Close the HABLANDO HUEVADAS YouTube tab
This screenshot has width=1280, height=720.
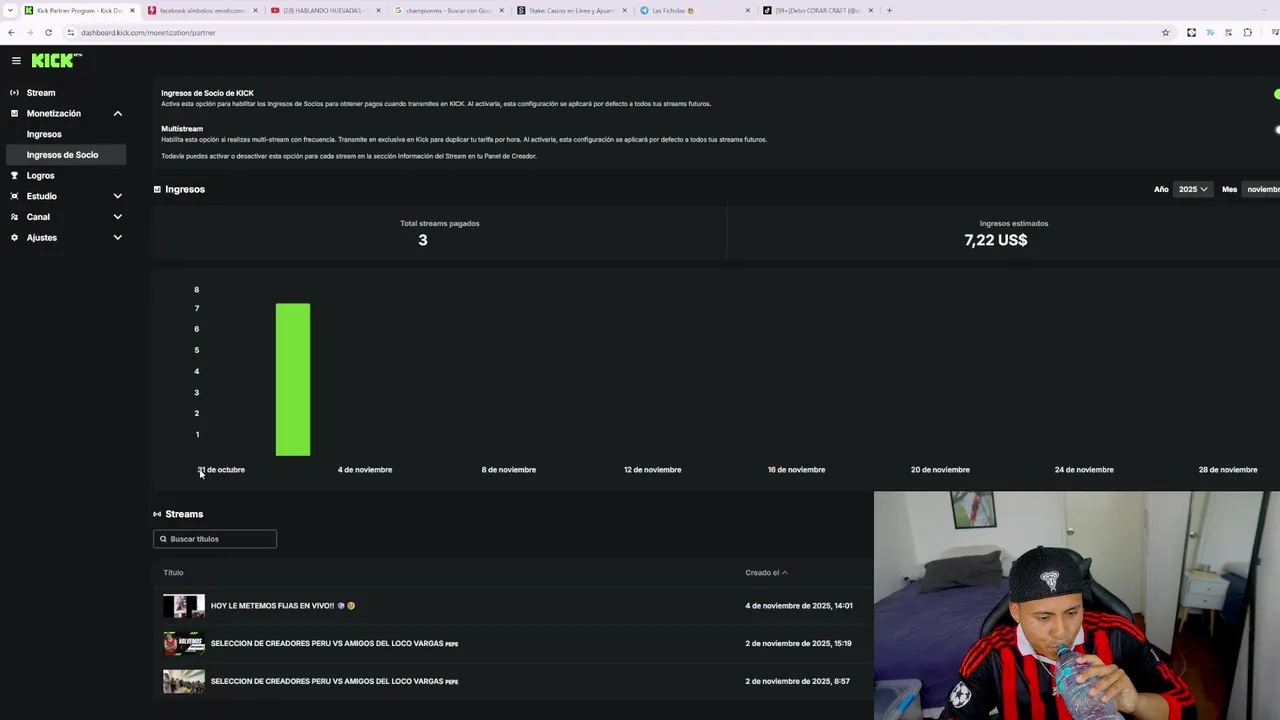[x=378, y=10]
